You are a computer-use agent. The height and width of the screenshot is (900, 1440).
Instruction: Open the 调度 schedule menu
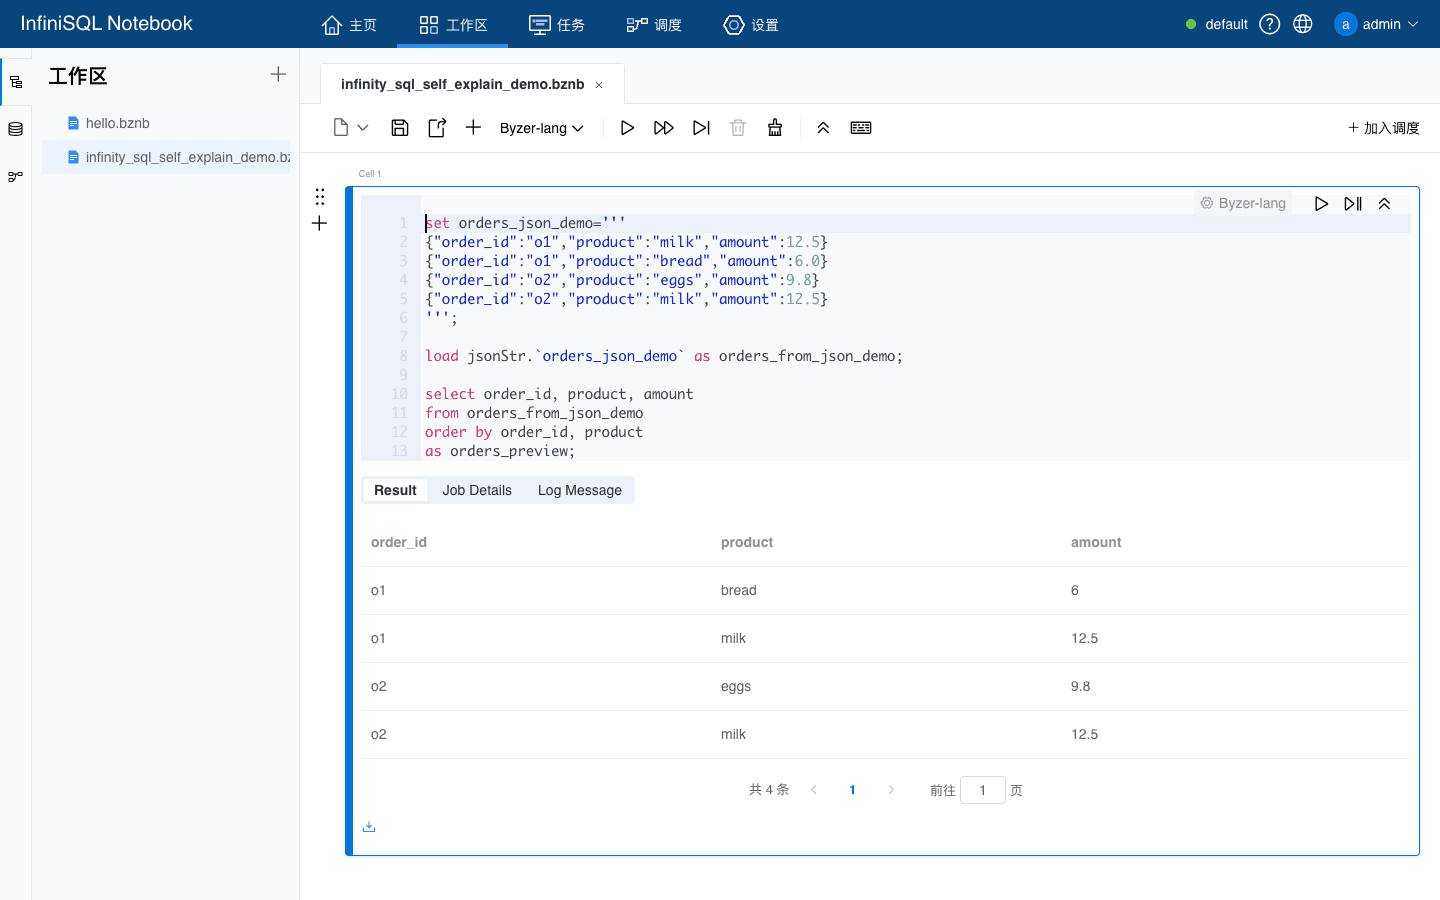pyautogui.click(x=654, y=24)
